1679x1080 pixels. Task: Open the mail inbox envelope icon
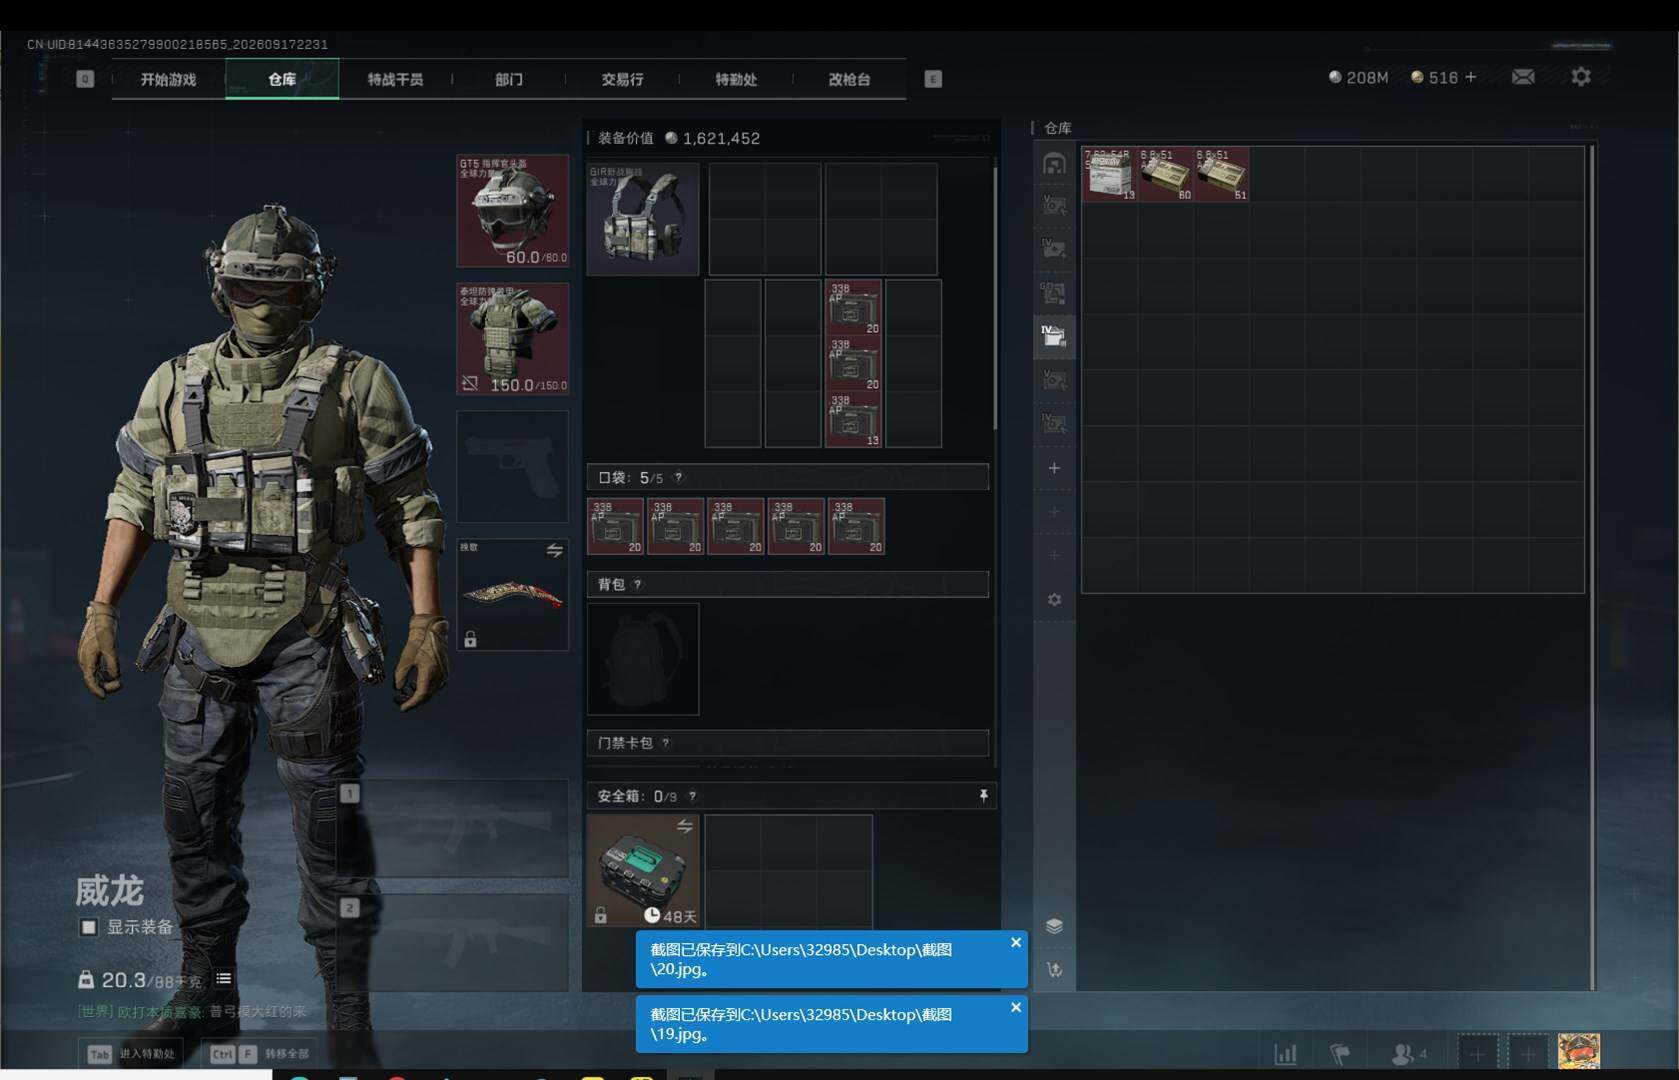(x=1523, y=77)
